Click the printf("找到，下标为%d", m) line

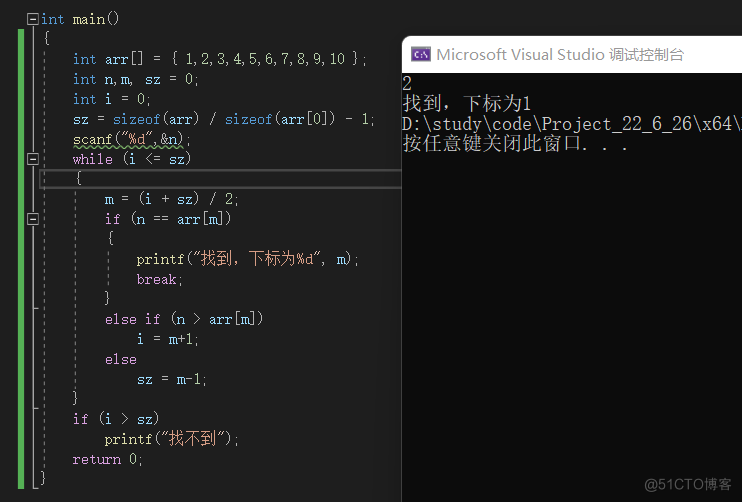click(x=247, y=259)
